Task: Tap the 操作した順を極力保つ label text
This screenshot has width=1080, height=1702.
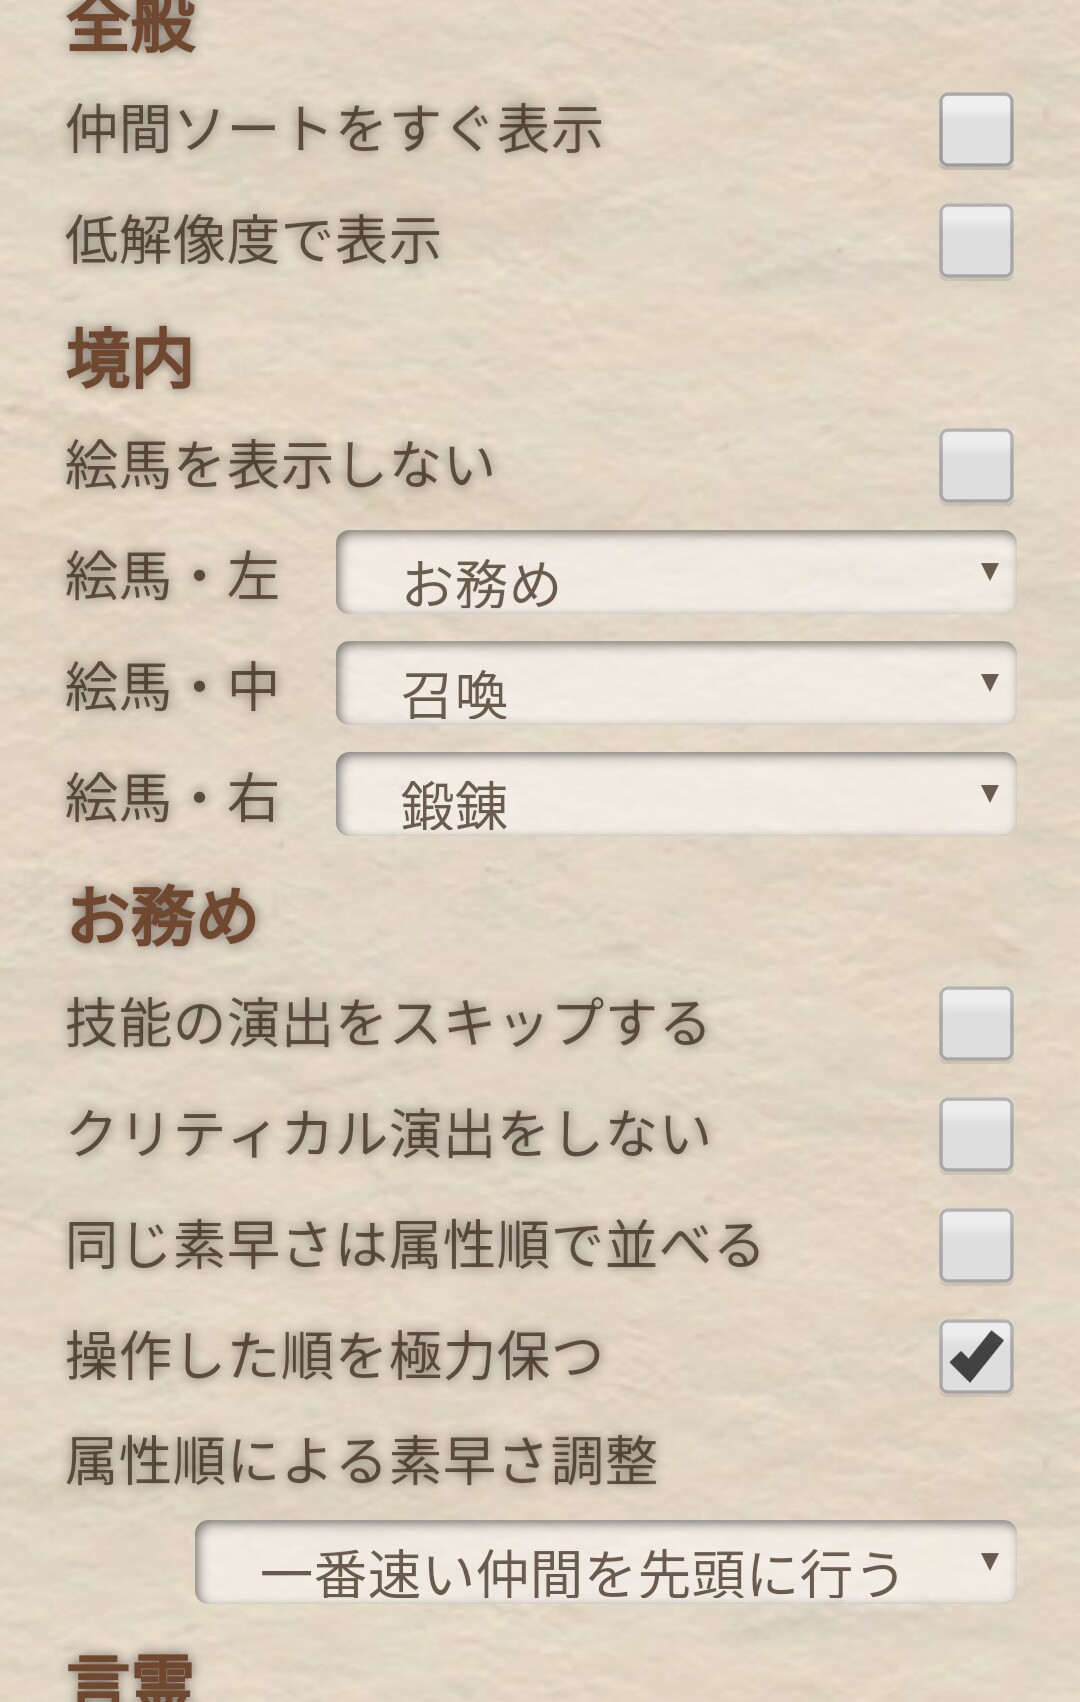Action: (334, 1357)
